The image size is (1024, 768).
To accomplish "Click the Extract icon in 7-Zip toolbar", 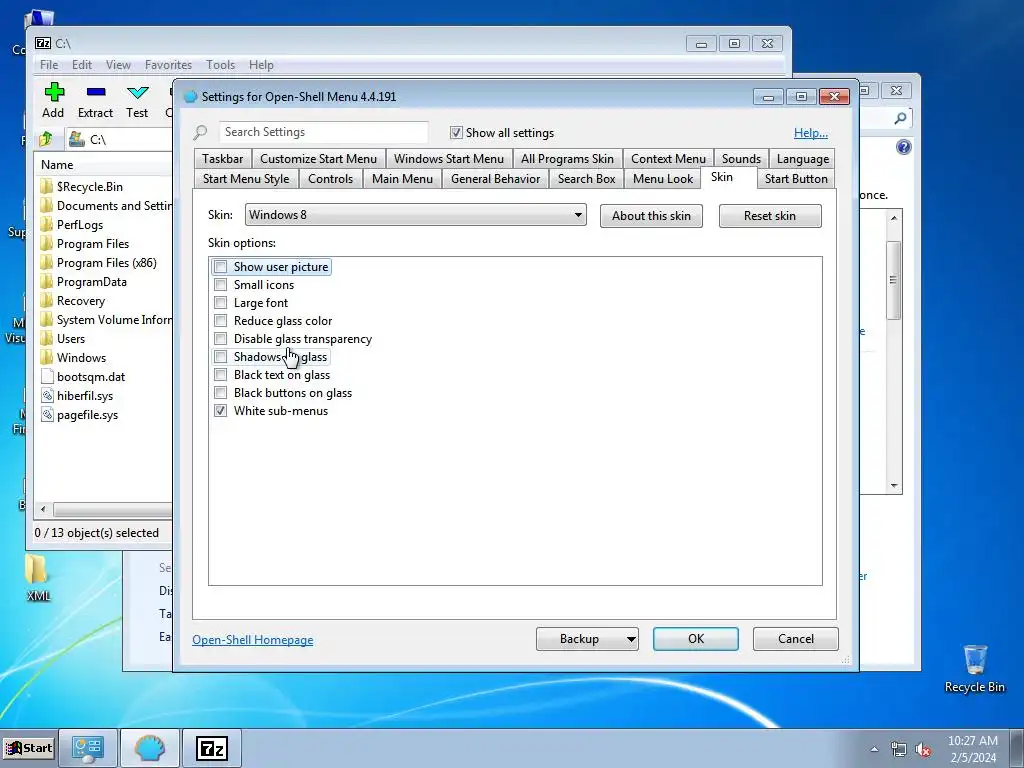I will click(x=95, y=92).
